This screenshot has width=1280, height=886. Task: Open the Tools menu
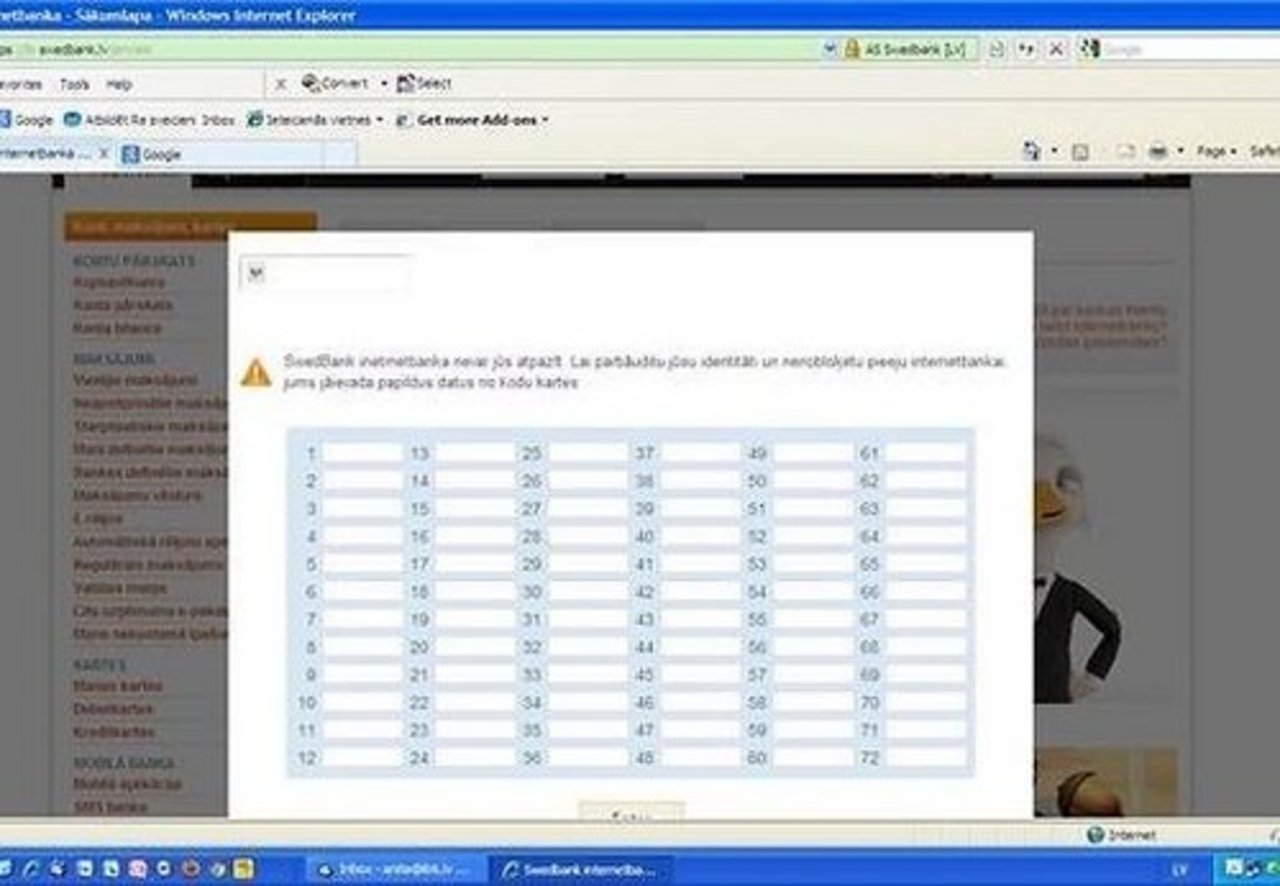pos(74,85)
